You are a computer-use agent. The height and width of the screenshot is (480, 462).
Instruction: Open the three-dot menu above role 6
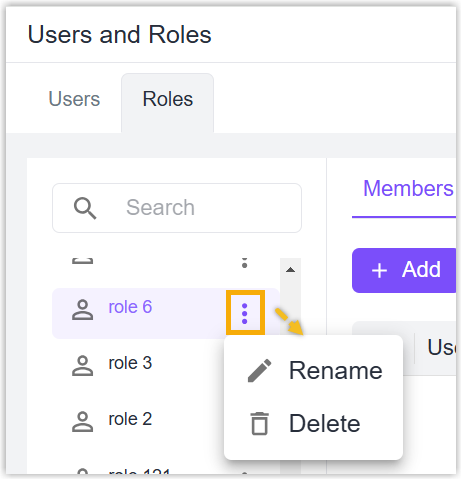click(x=245, y=263)
